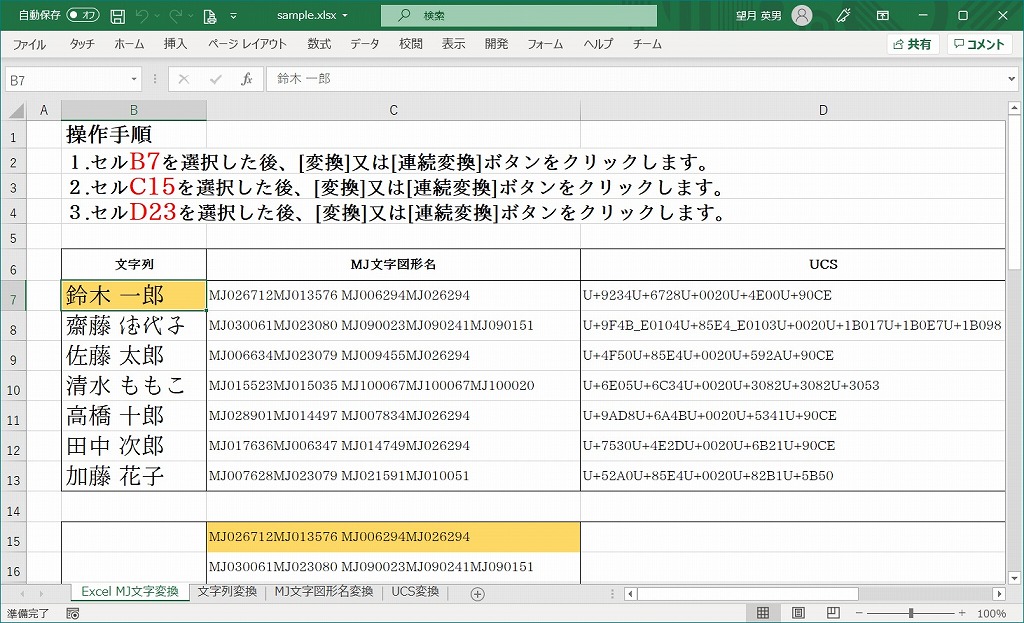Open the フォーム tab
Image resolution: width=1024 pixels, height=623 pixels.
(545, 44)
